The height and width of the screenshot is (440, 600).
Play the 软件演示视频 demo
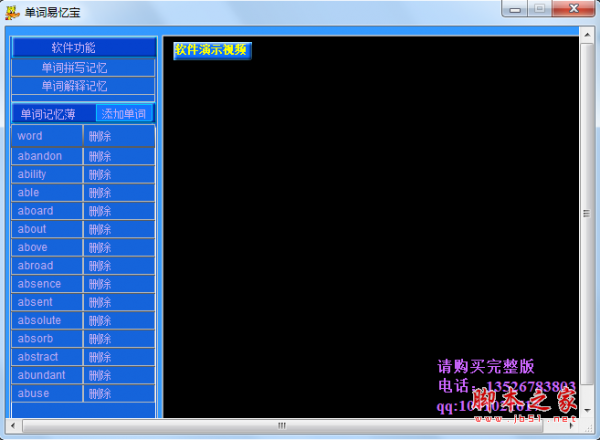(x=212, y=51)
